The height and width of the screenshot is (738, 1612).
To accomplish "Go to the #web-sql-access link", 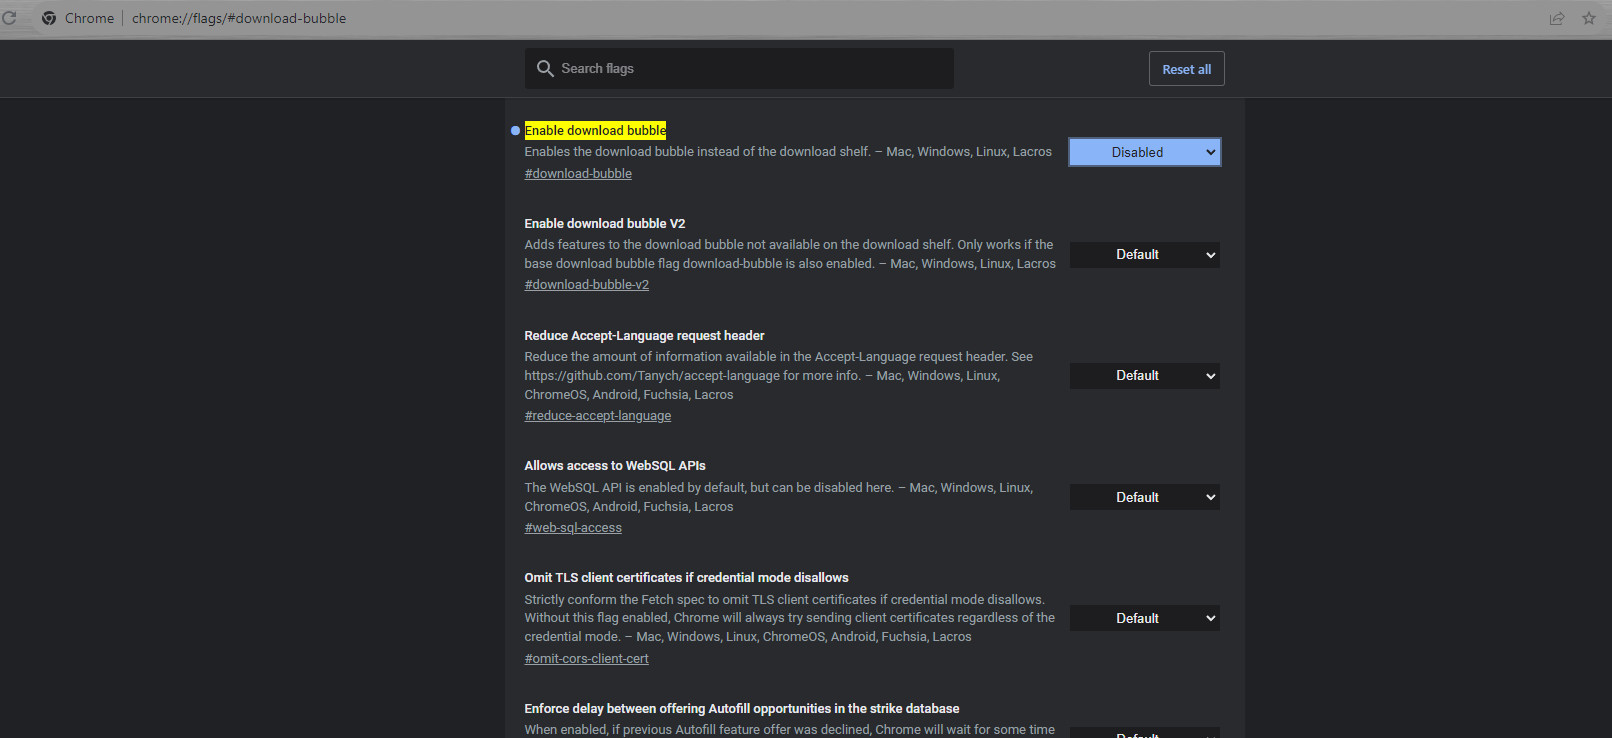I will point(573,528).
